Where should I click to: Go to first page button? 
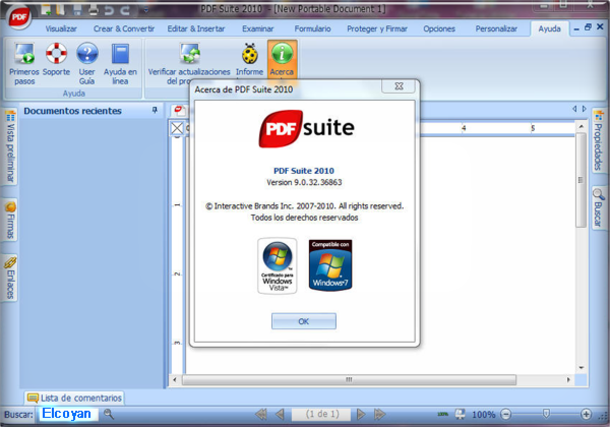point(261,414)
